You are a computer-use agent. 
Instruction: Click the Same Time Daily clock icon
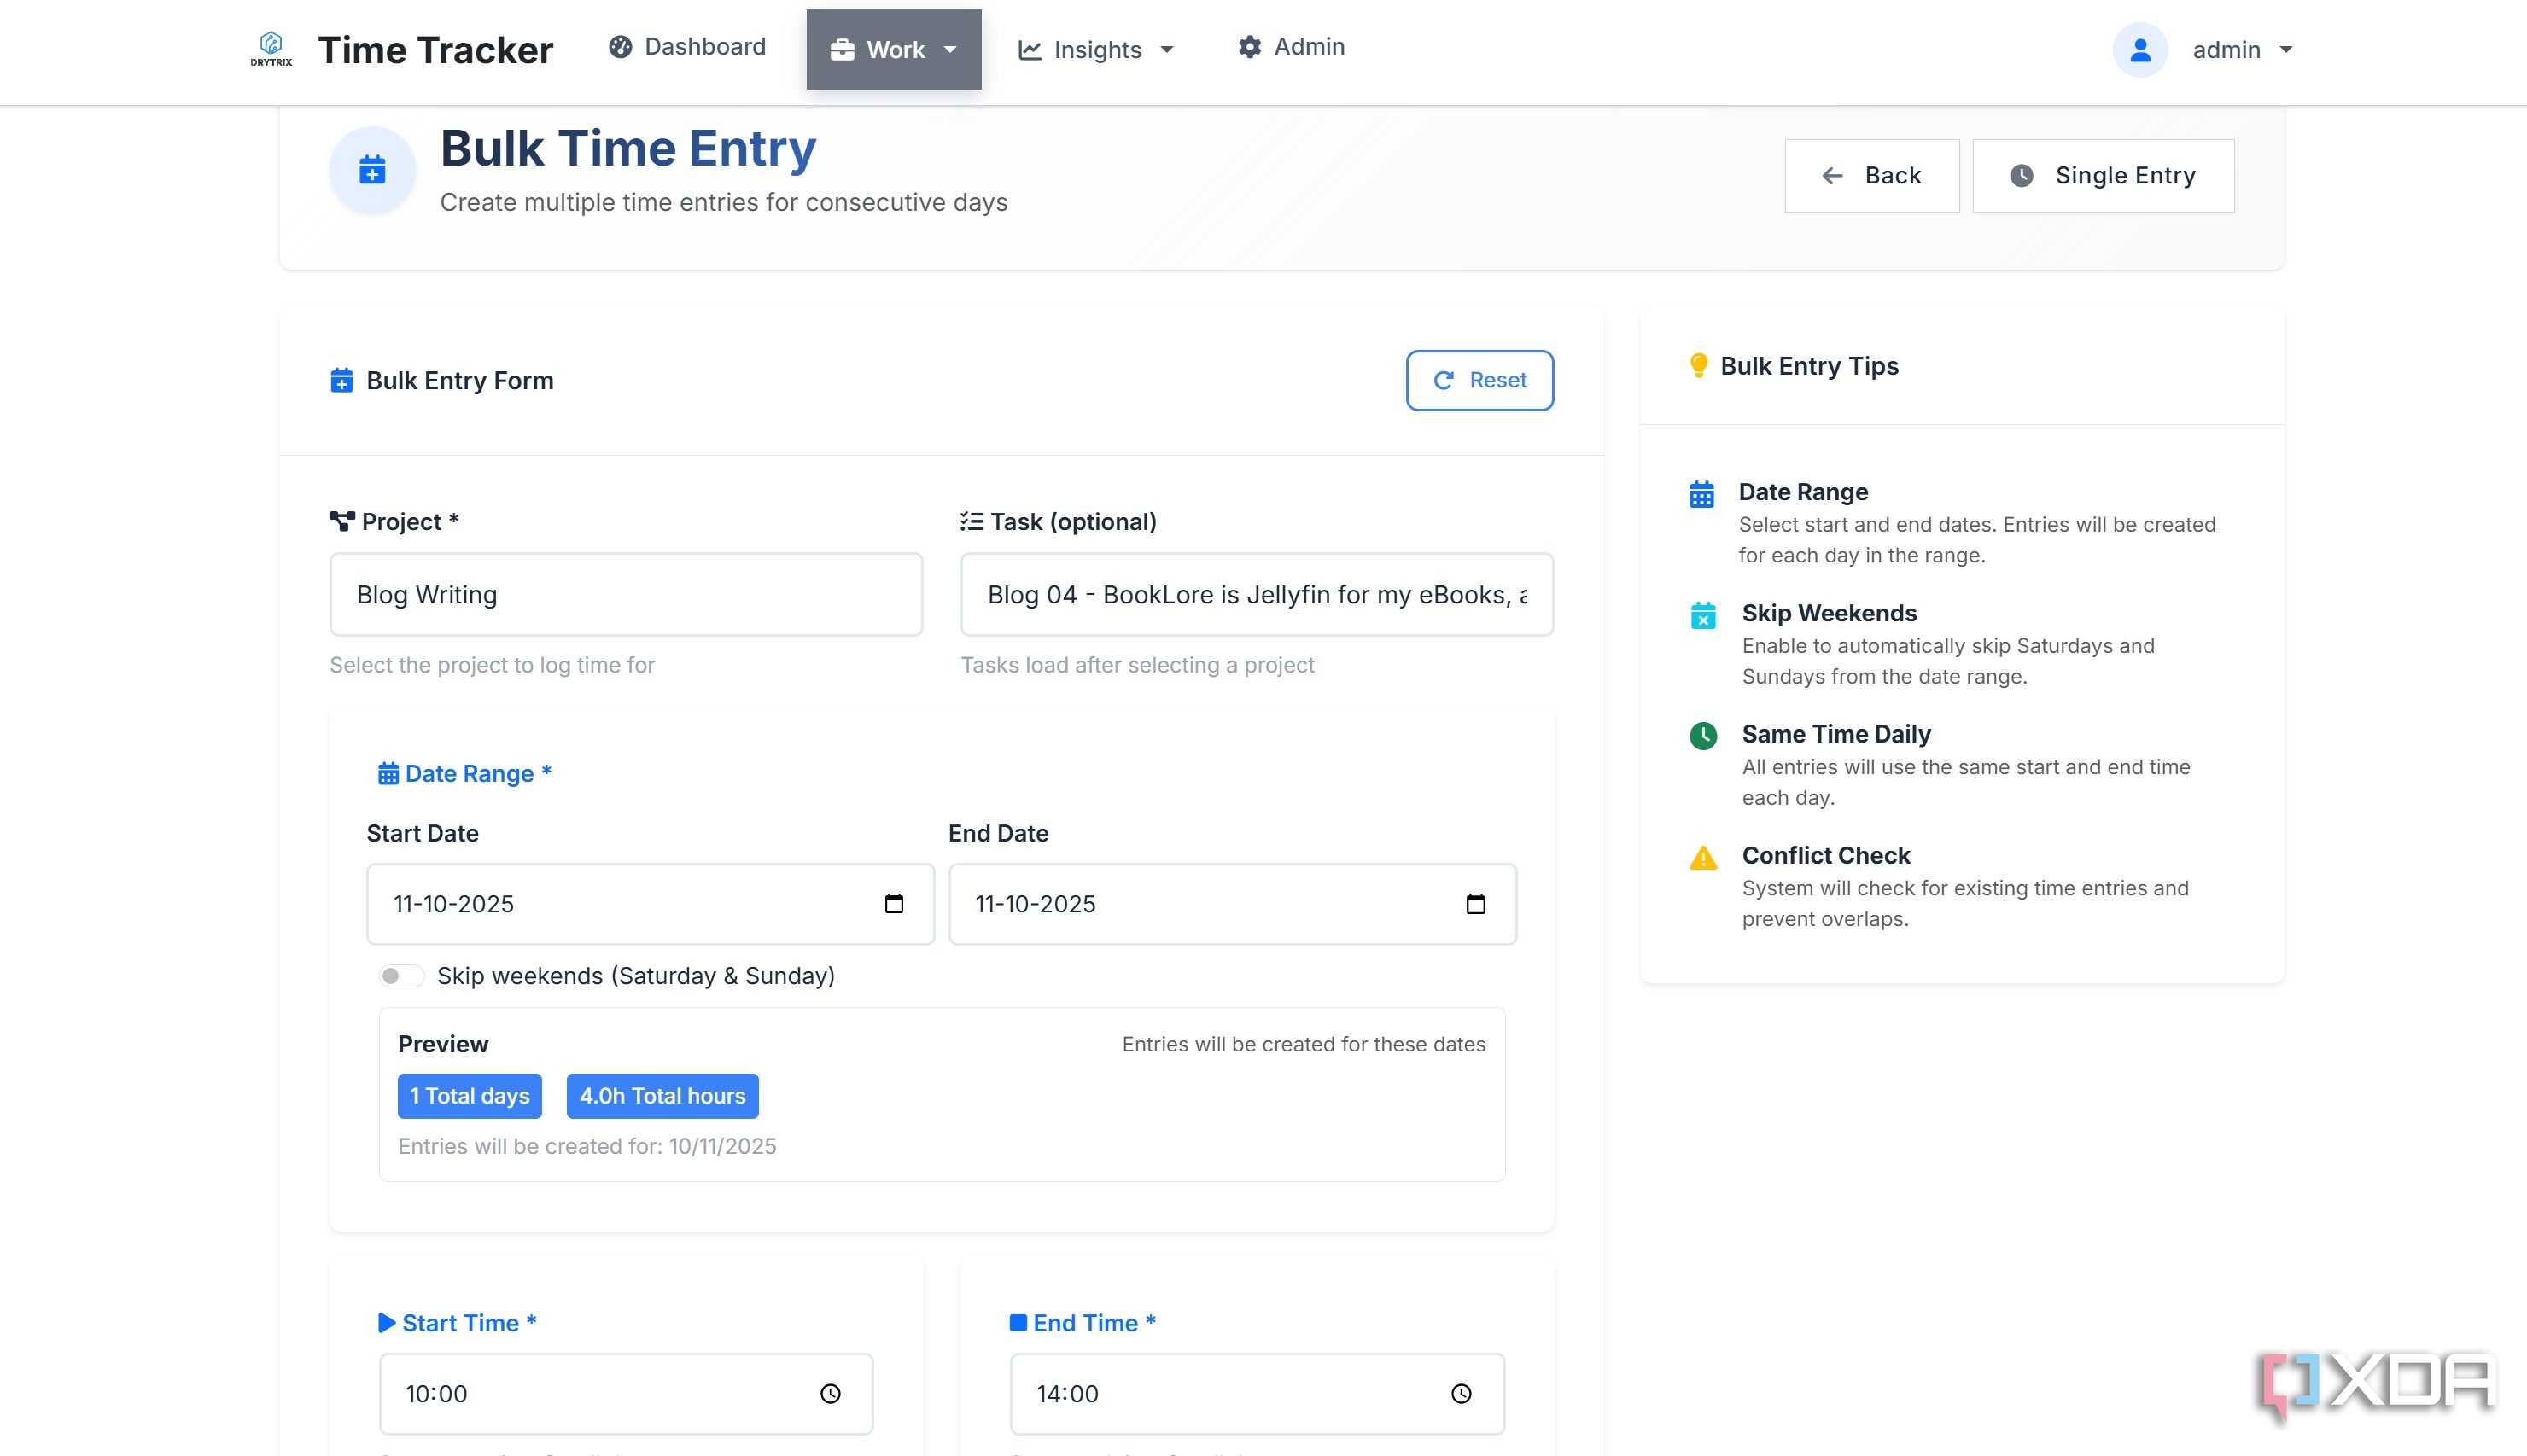tap(1702, 736)
